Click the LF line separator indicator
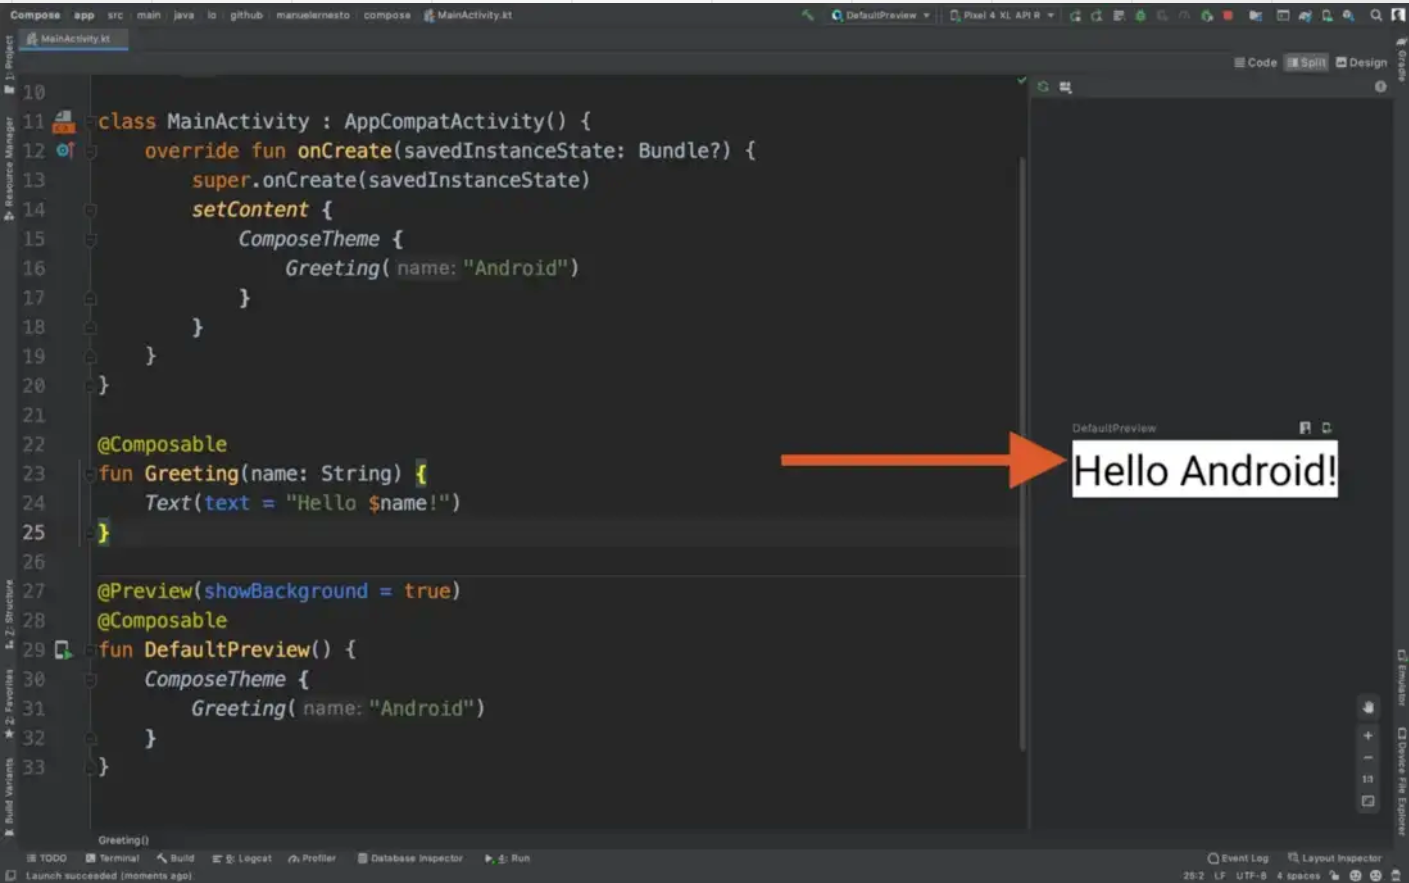 (1220, 876)
